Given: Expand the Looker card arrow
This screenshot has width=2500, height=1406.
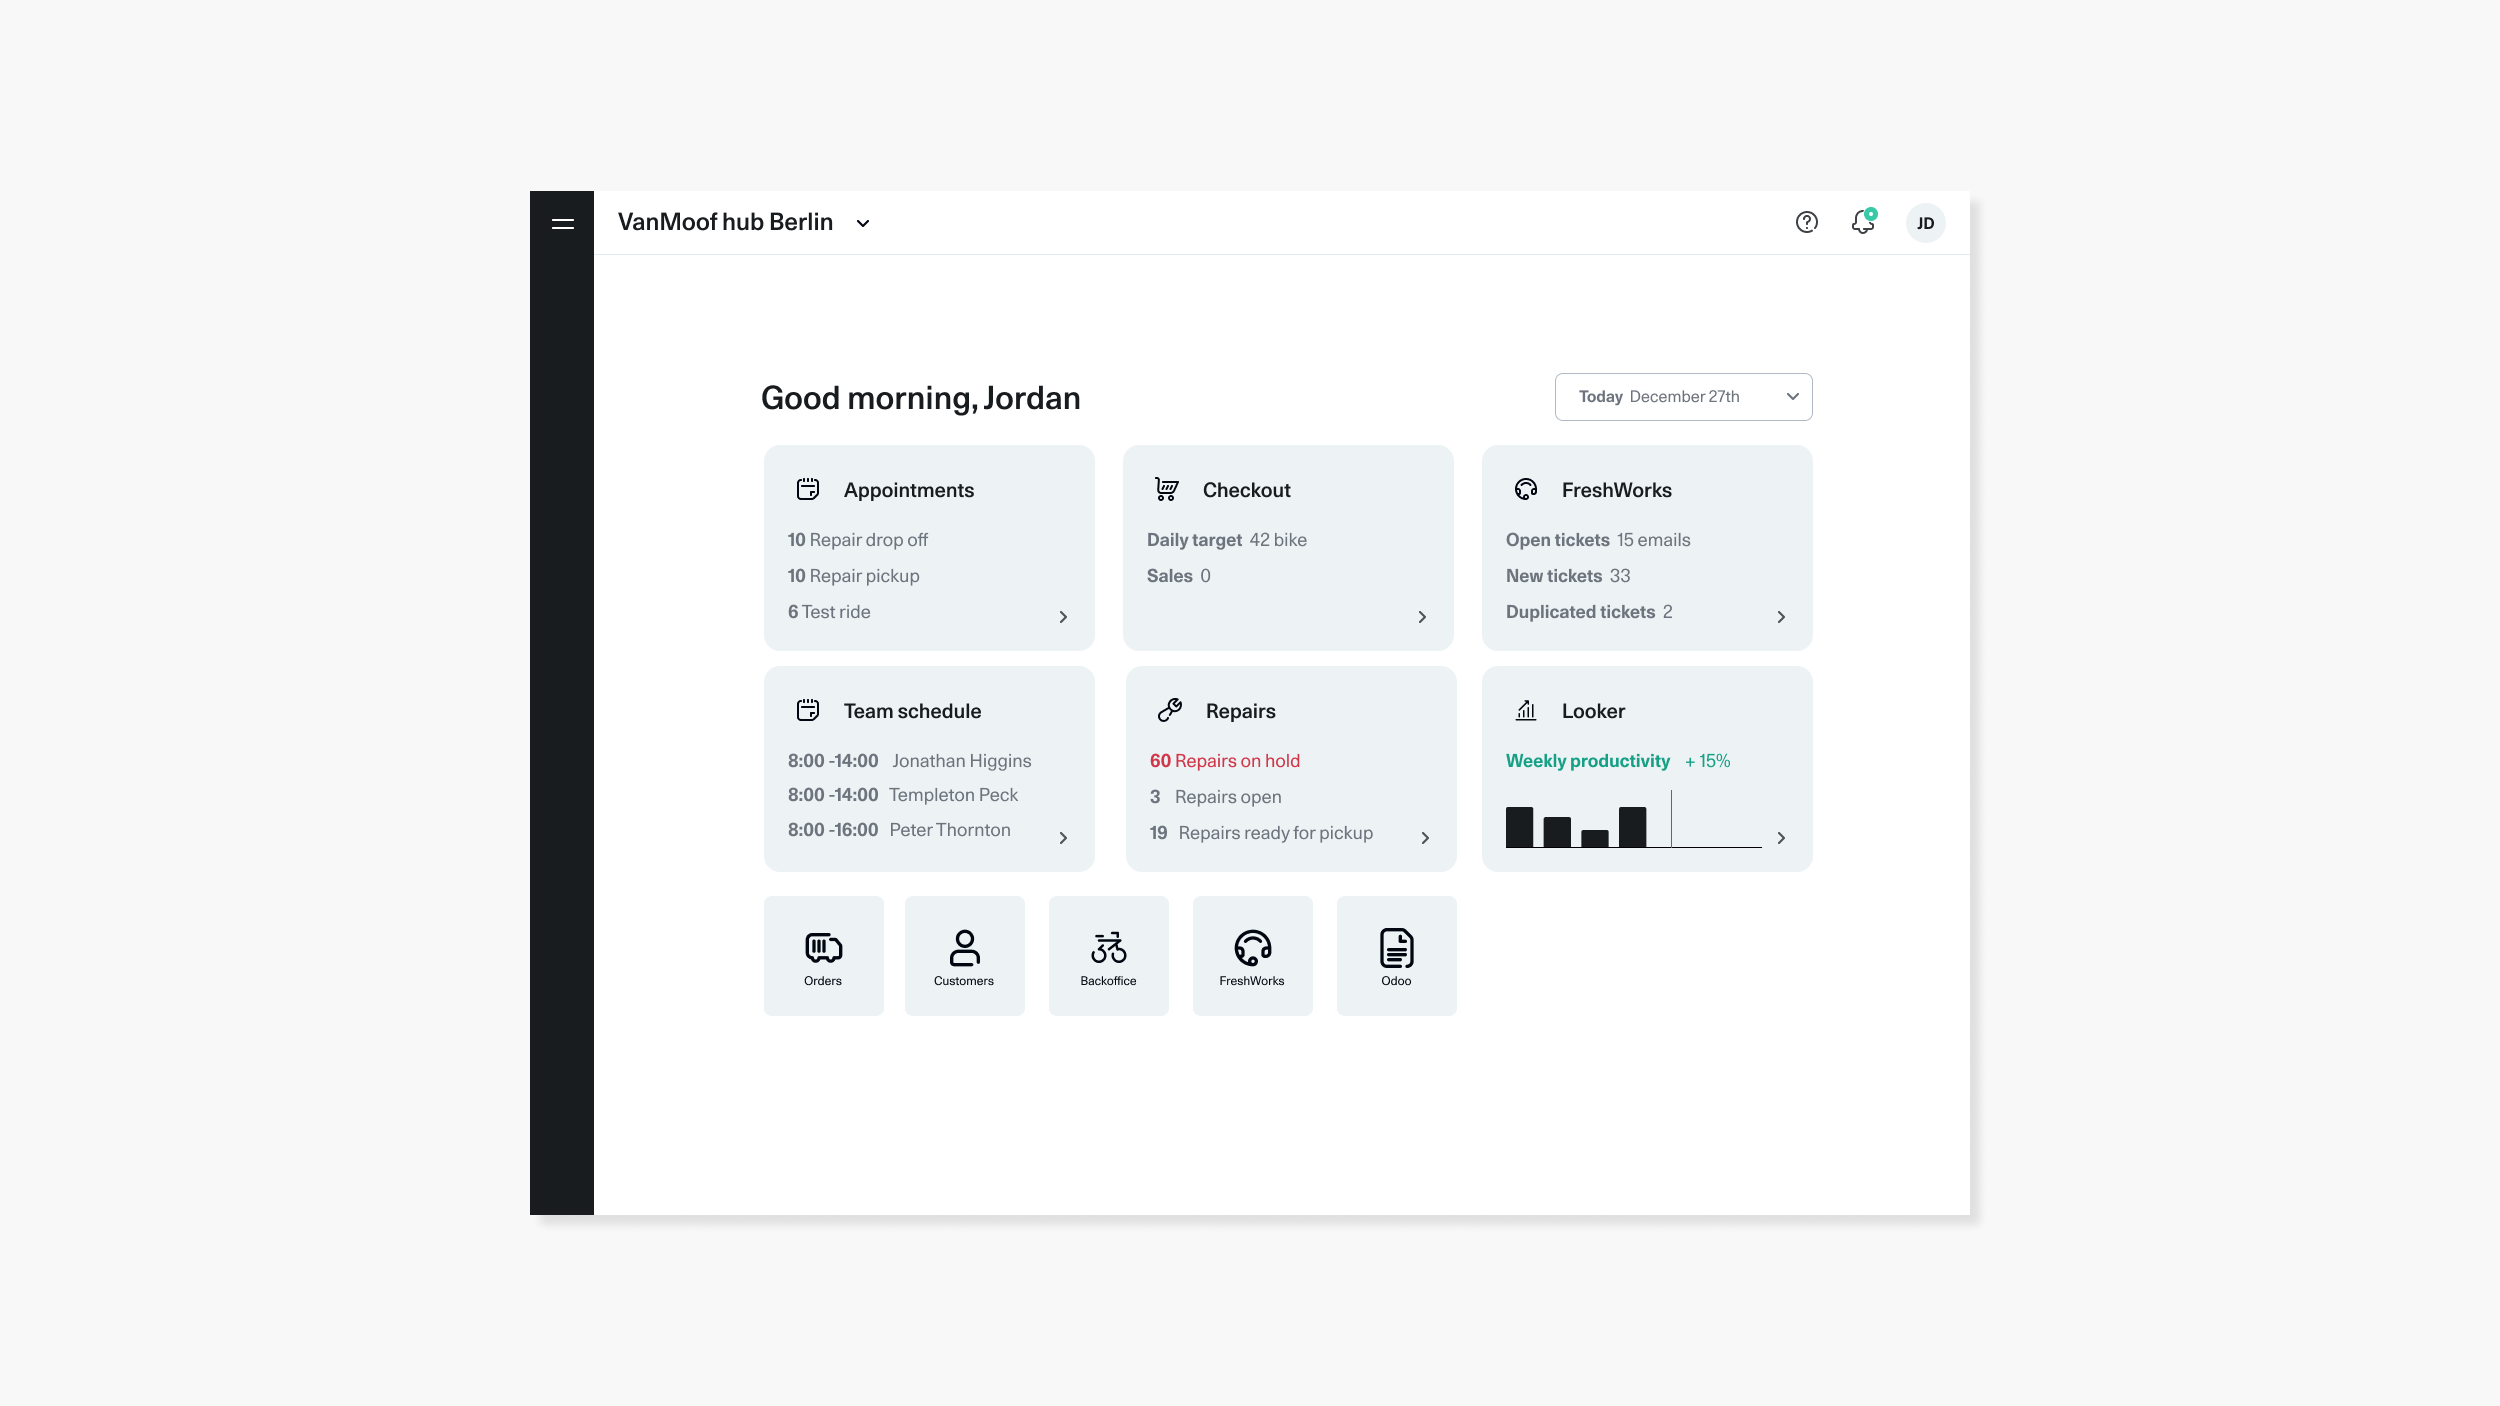Looking at the screenshot, I should click(1781, 838).
